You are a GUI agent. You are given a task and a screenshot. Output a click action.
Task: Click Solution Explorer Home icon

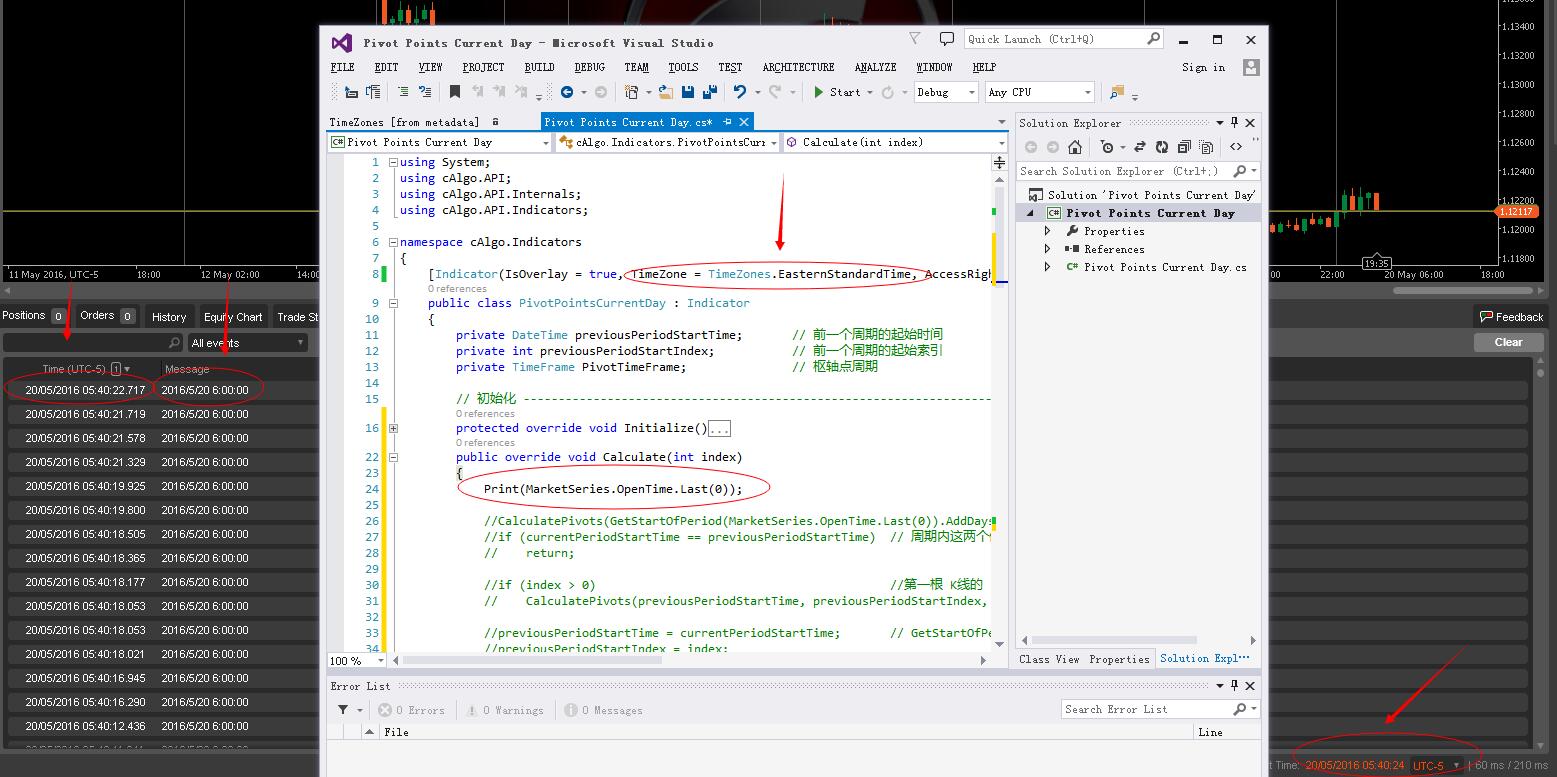point(1075,147)
